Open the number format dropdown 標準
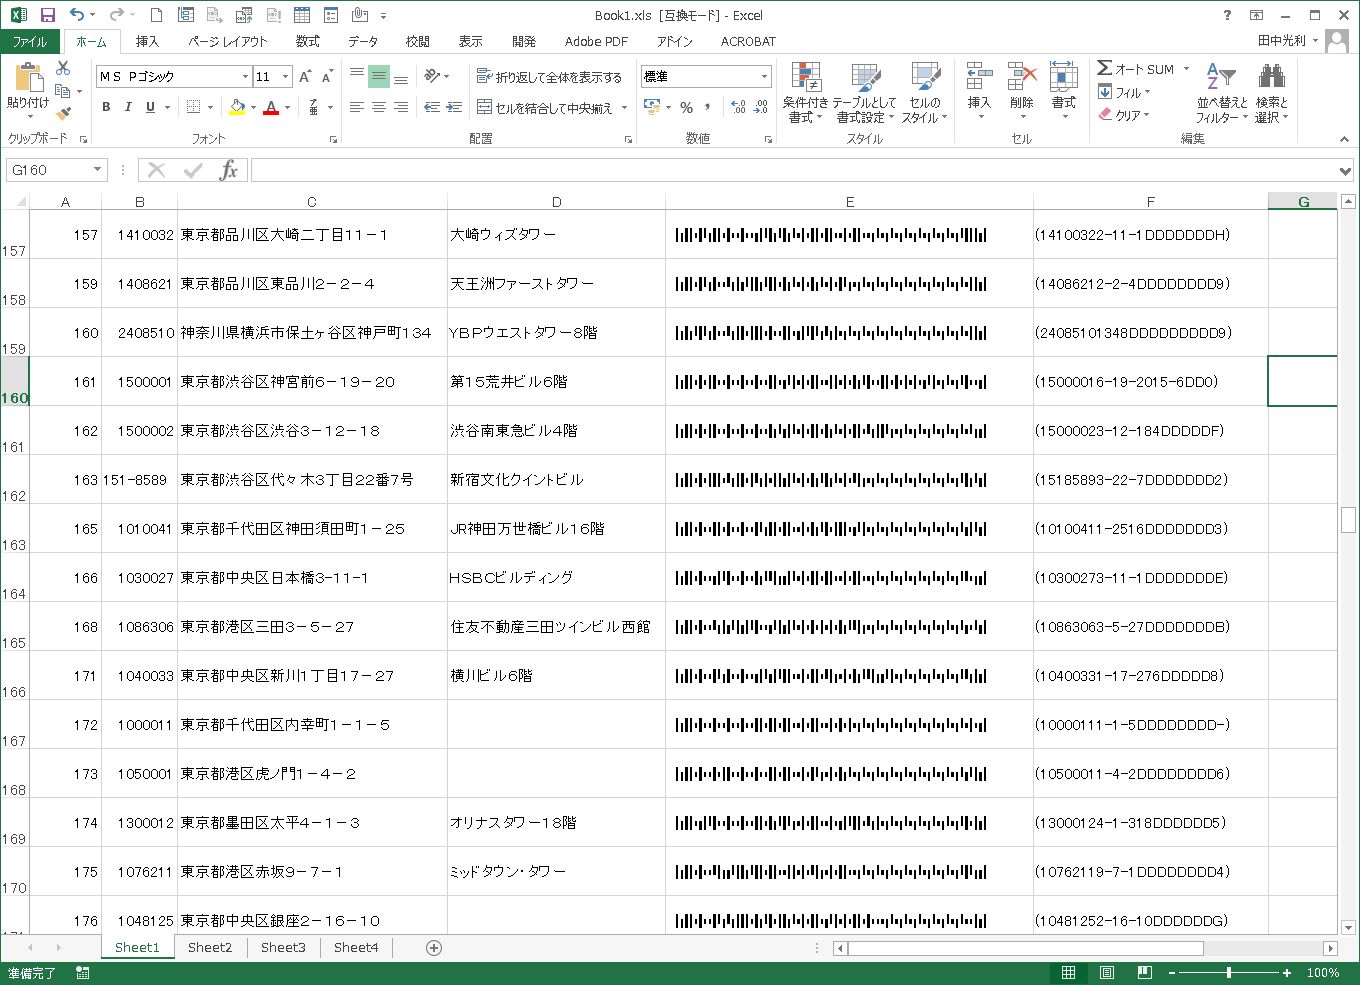 pos(764,77)
